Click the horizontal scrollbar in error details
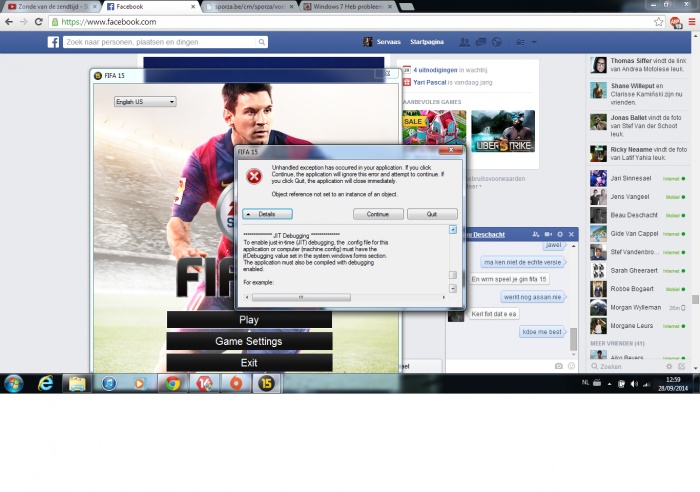 pos(301,297)
